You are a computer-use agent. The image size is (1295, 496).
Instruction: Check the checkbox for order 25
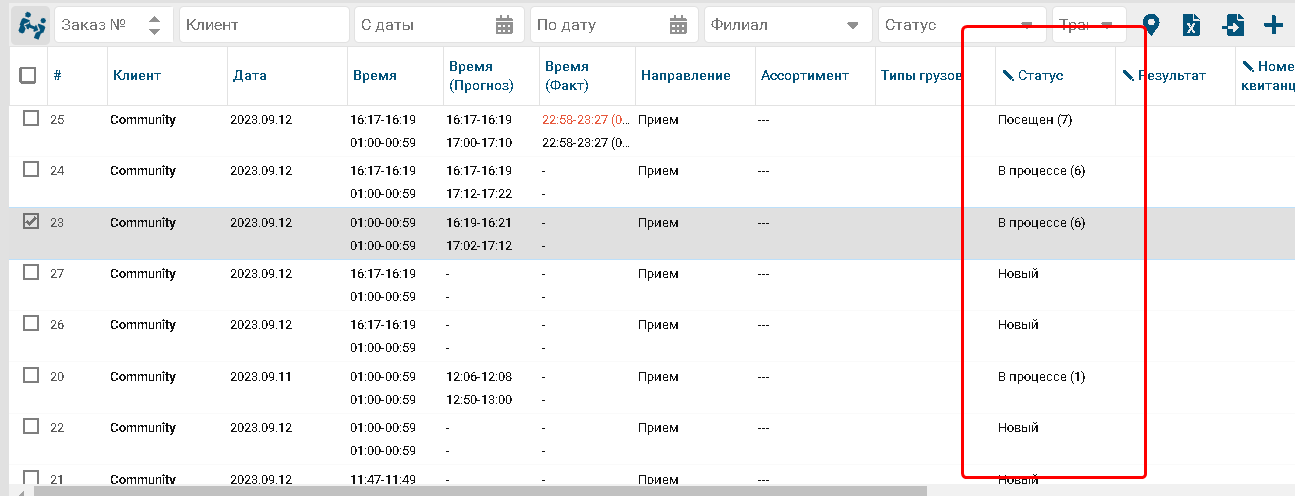(x=31, y=119)
